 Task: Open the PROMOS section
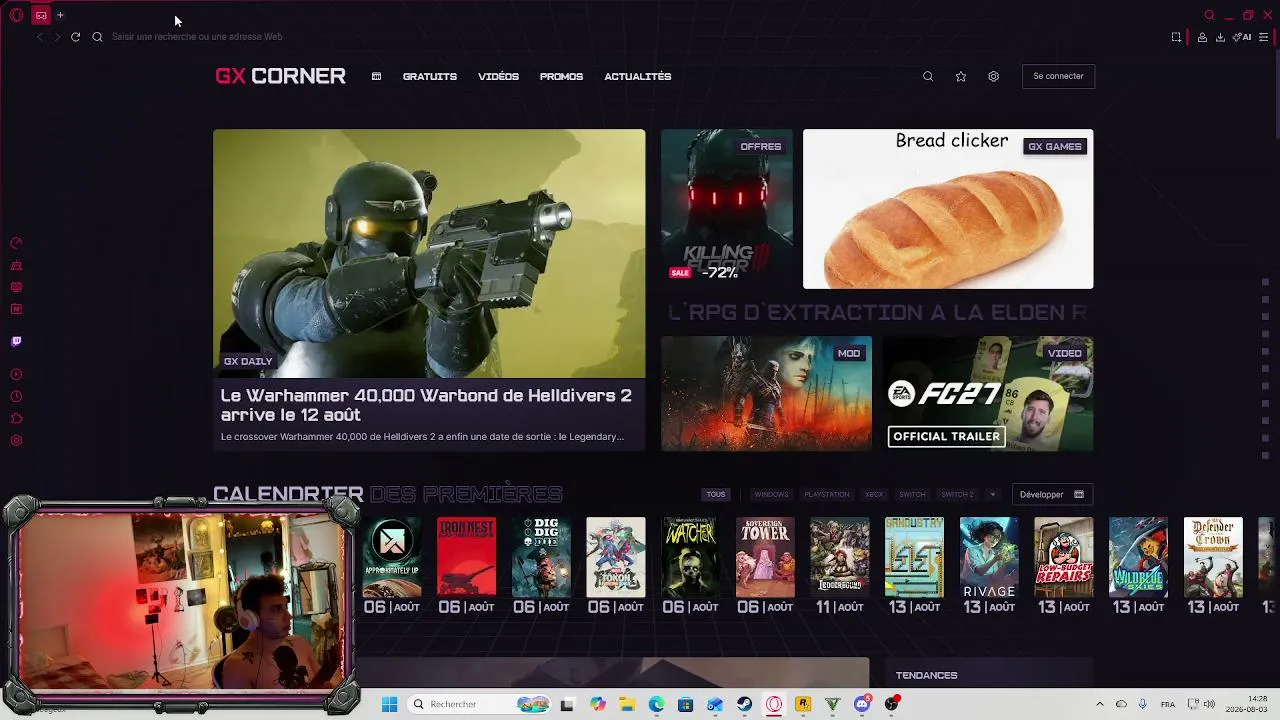tap(561, 76)
